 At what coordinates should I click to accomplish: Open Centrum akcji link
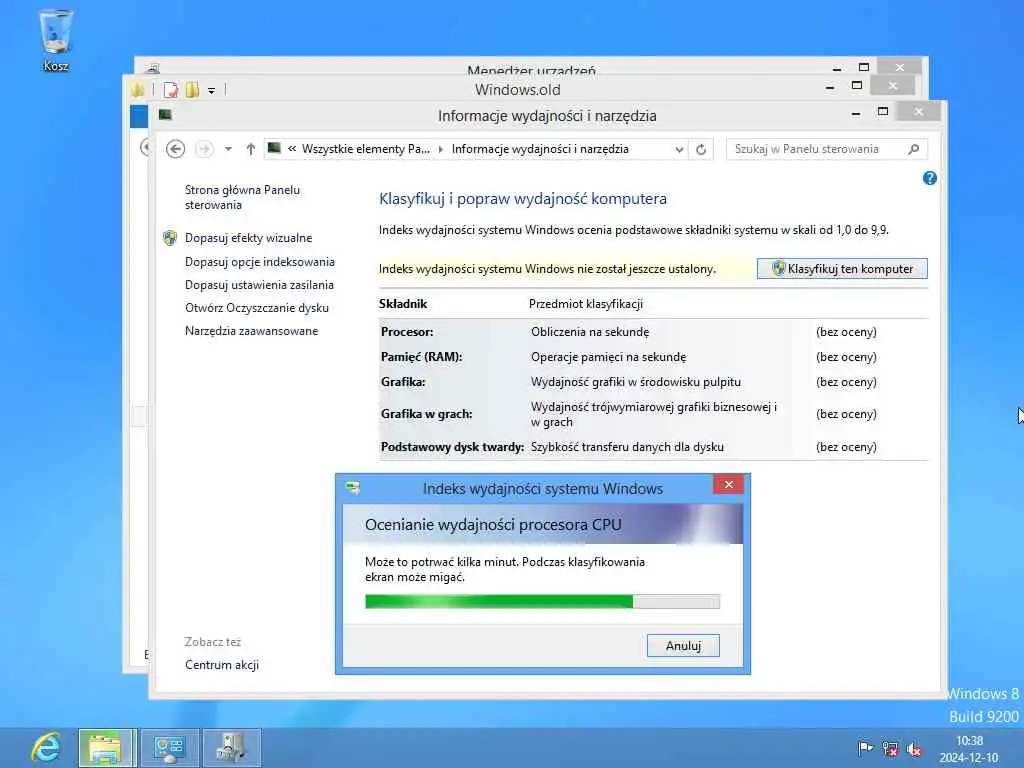coord(221,665)
